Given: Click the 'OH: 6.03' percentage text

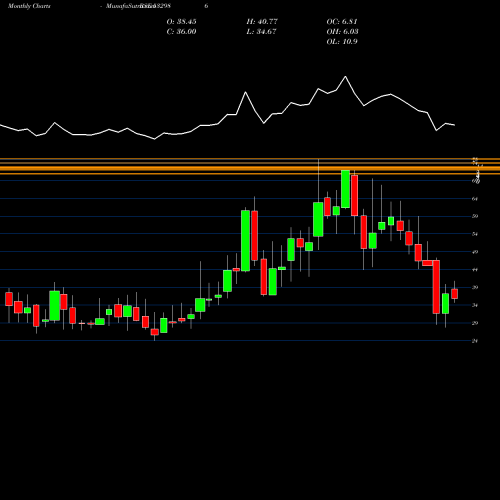Looking at the screenshot, I should click(x=342, y=32).
